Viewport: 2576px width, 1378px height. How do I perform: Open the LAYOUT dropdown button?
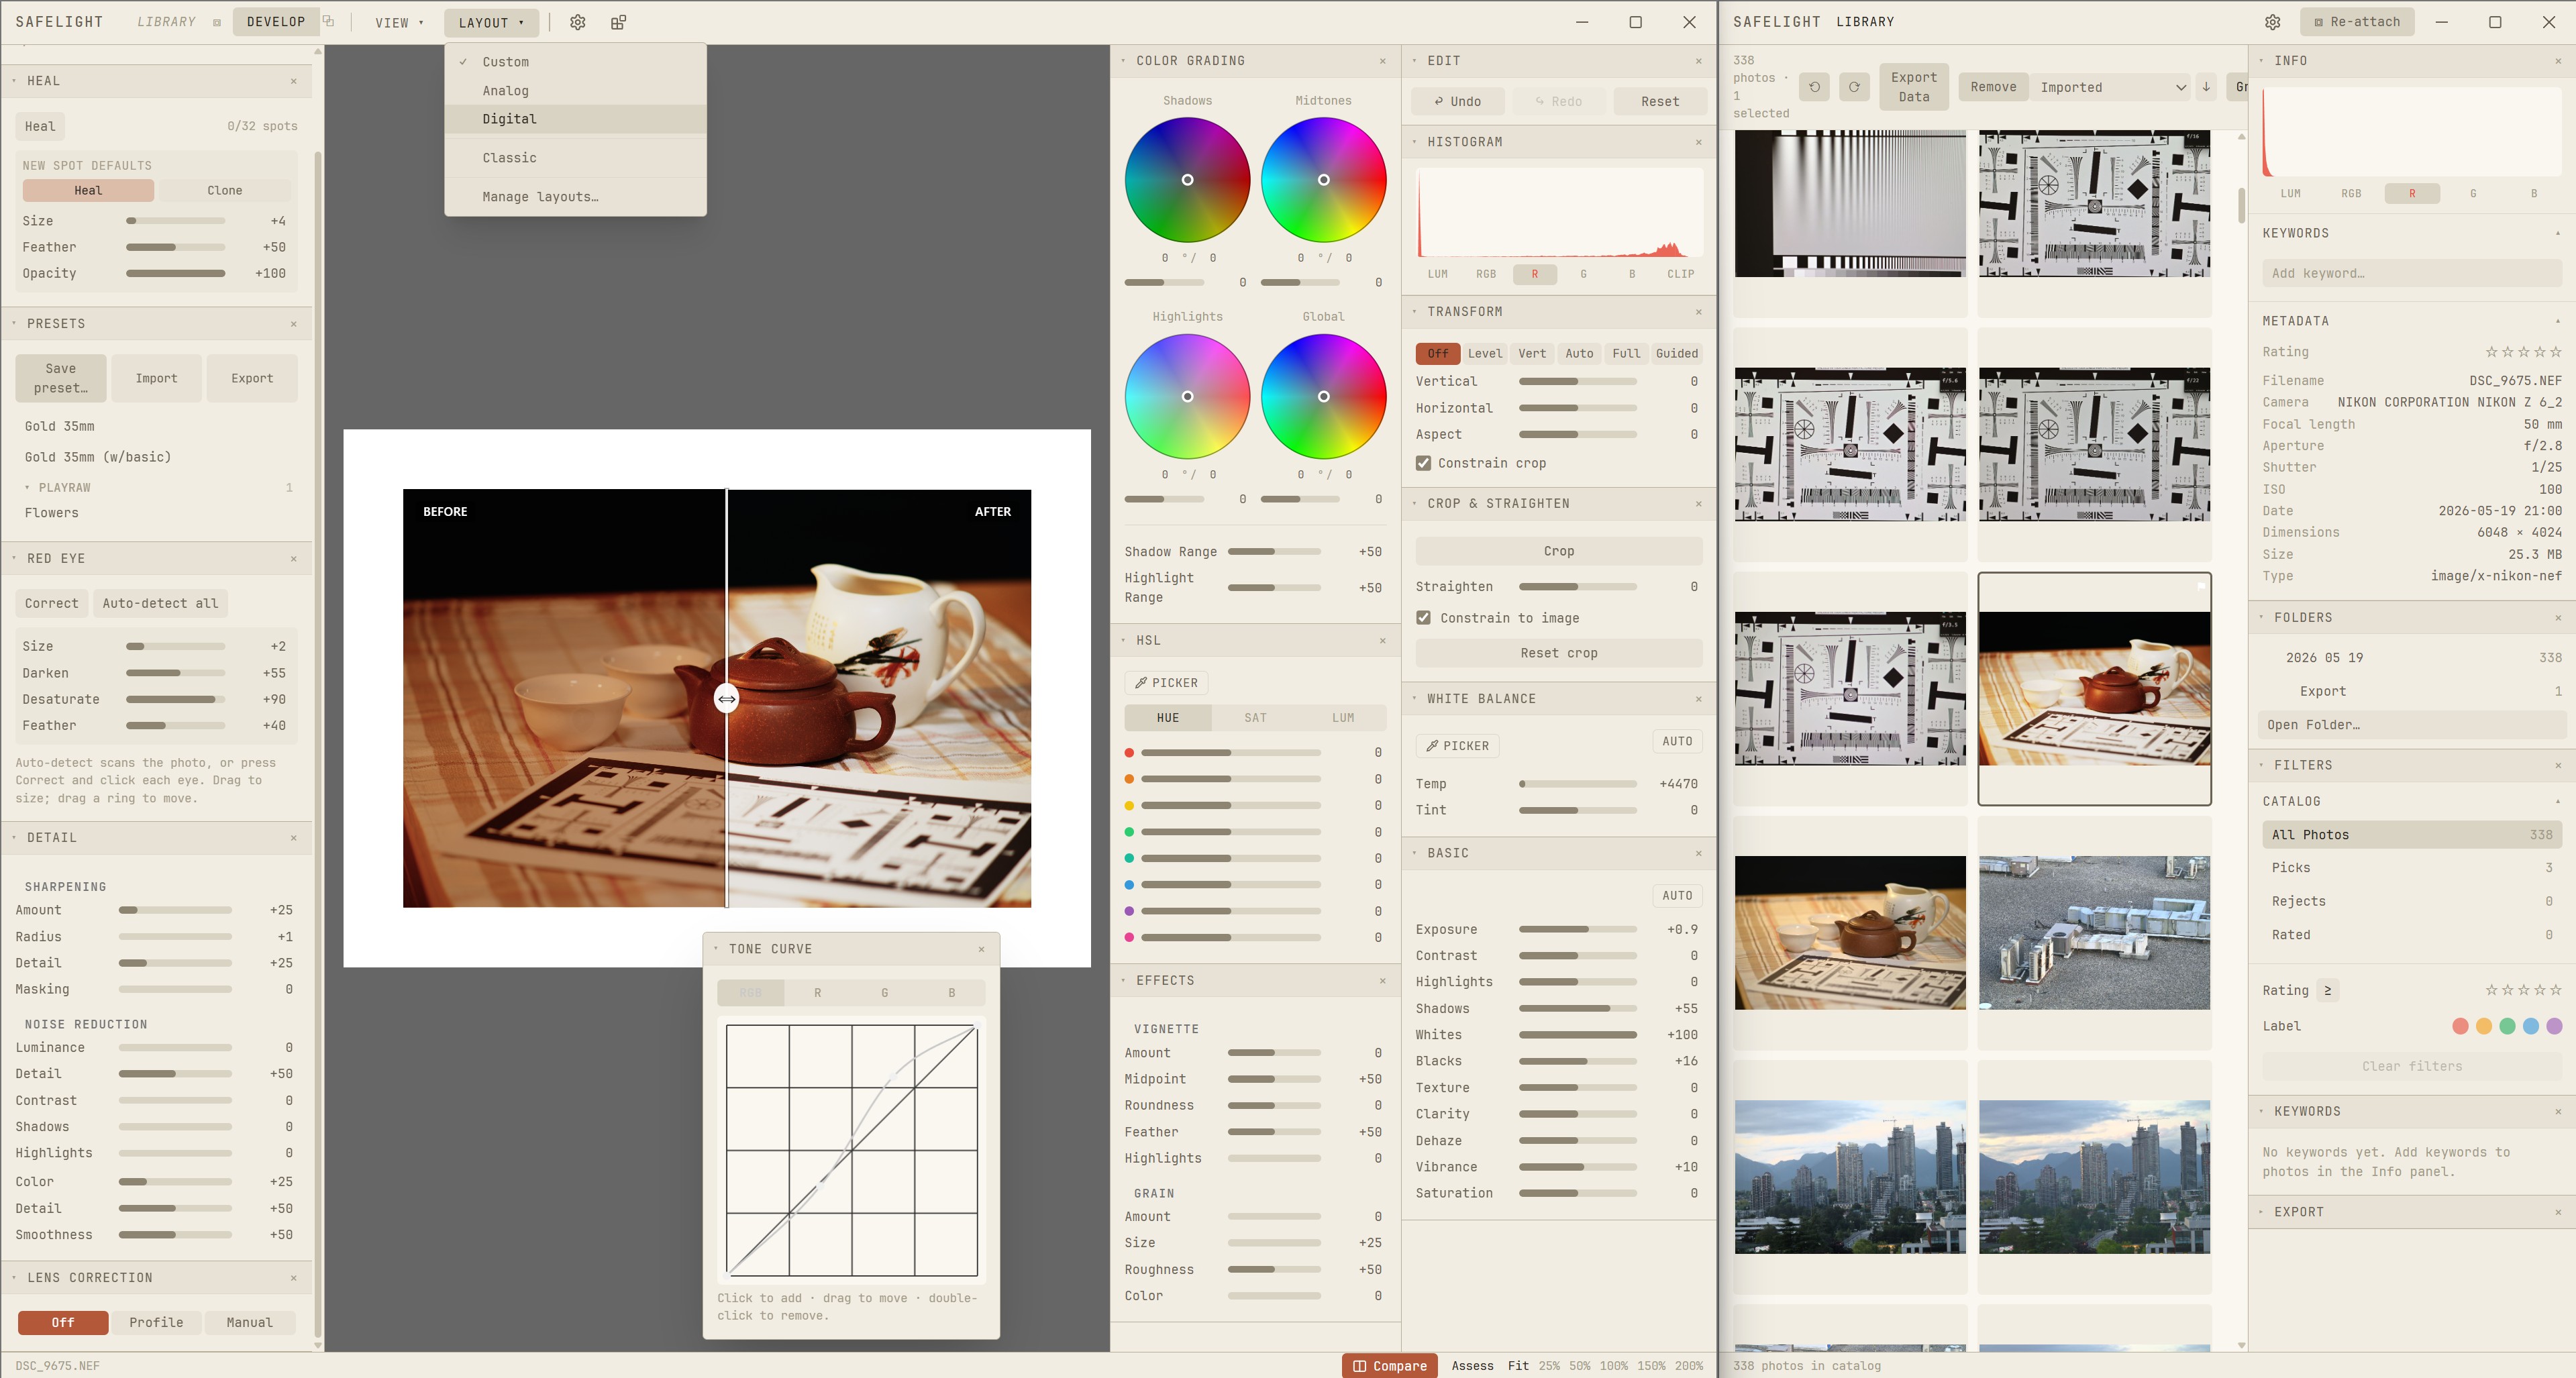[491, 22]
